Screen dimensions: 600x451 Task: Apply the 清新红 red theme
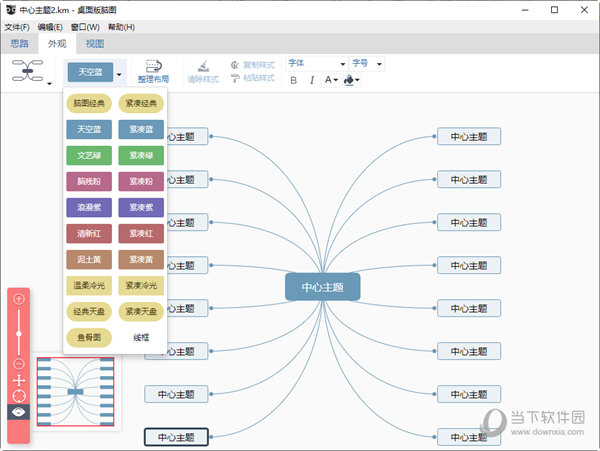[x=89, y=233]
